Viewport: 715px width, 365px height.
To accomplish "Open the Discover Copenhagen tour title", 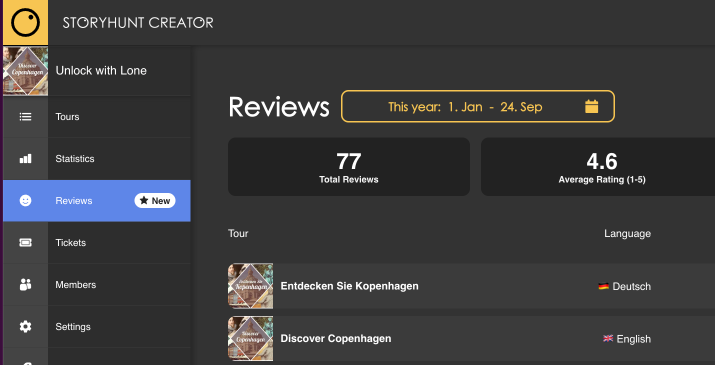I will tap(336, 339).
